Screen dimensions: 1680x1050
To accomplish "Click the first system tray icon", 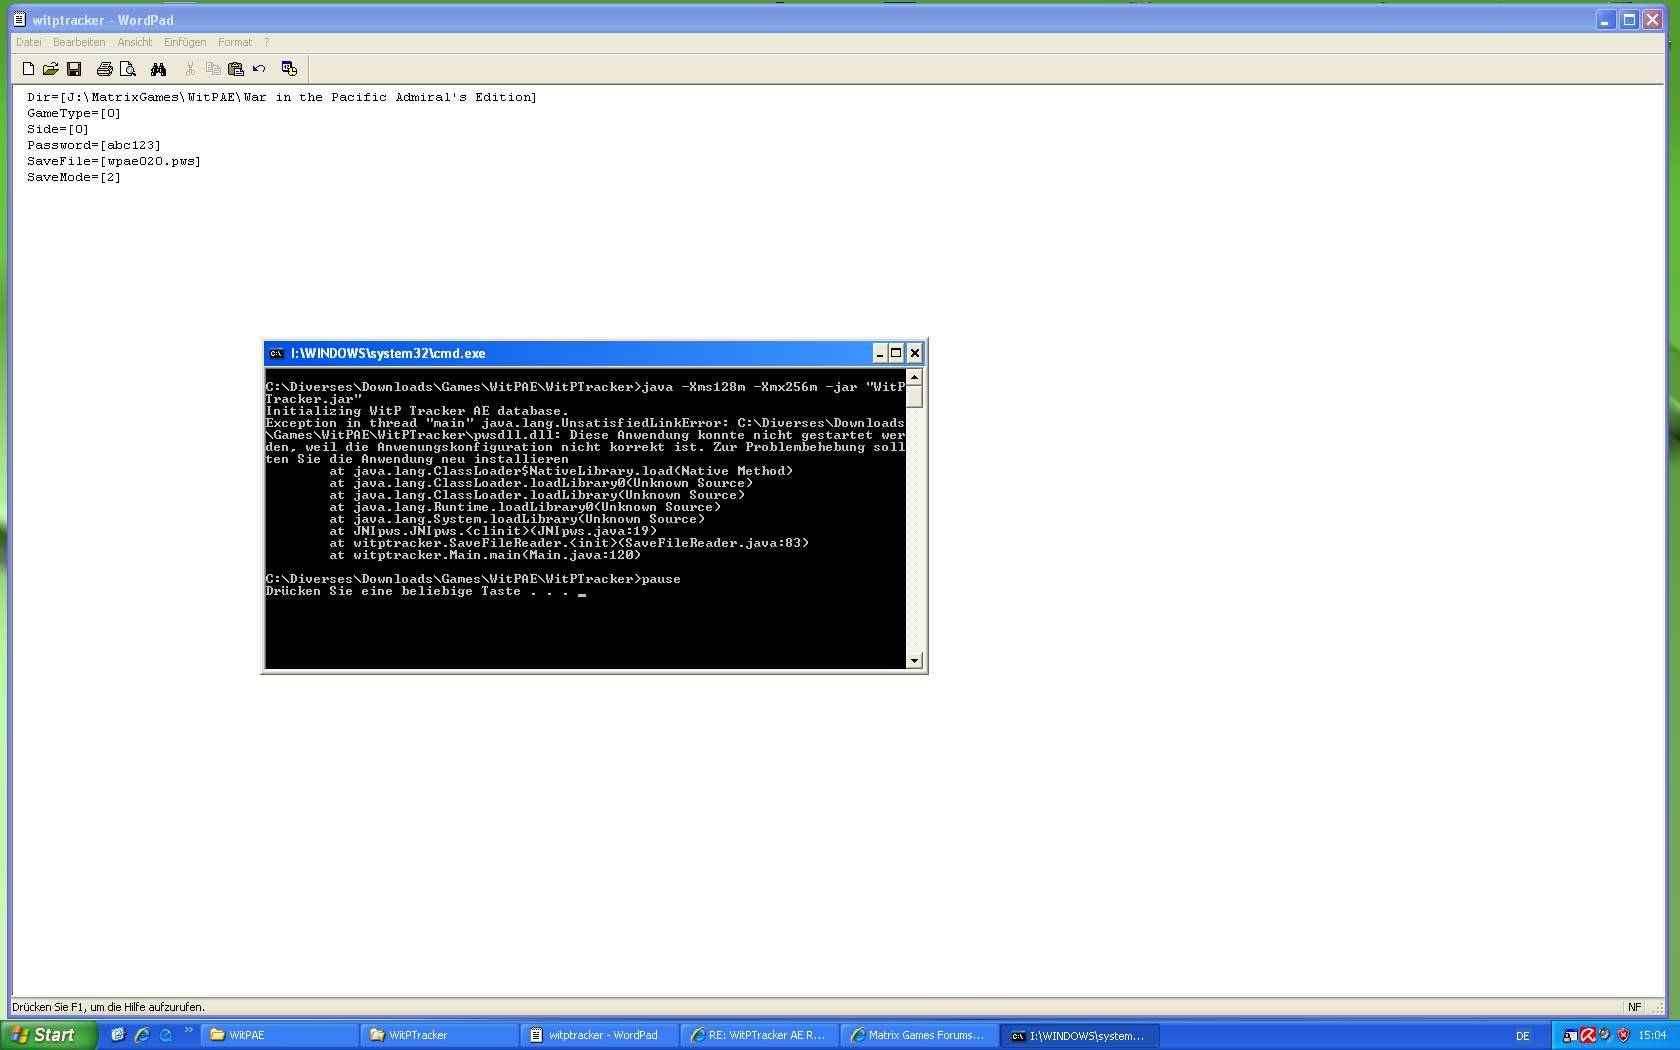I will 1570,1036.
